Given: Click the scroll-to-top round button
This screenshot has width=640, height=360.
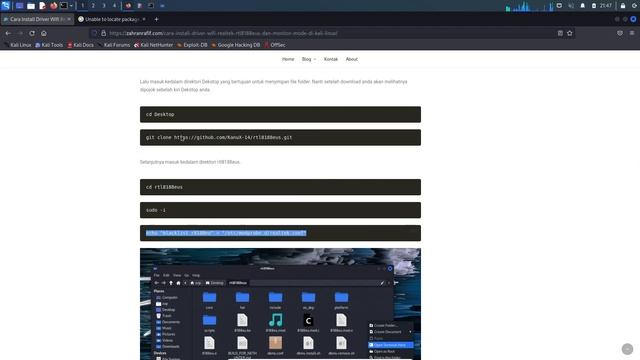Looking at the screenshot, I should (627, 349).
